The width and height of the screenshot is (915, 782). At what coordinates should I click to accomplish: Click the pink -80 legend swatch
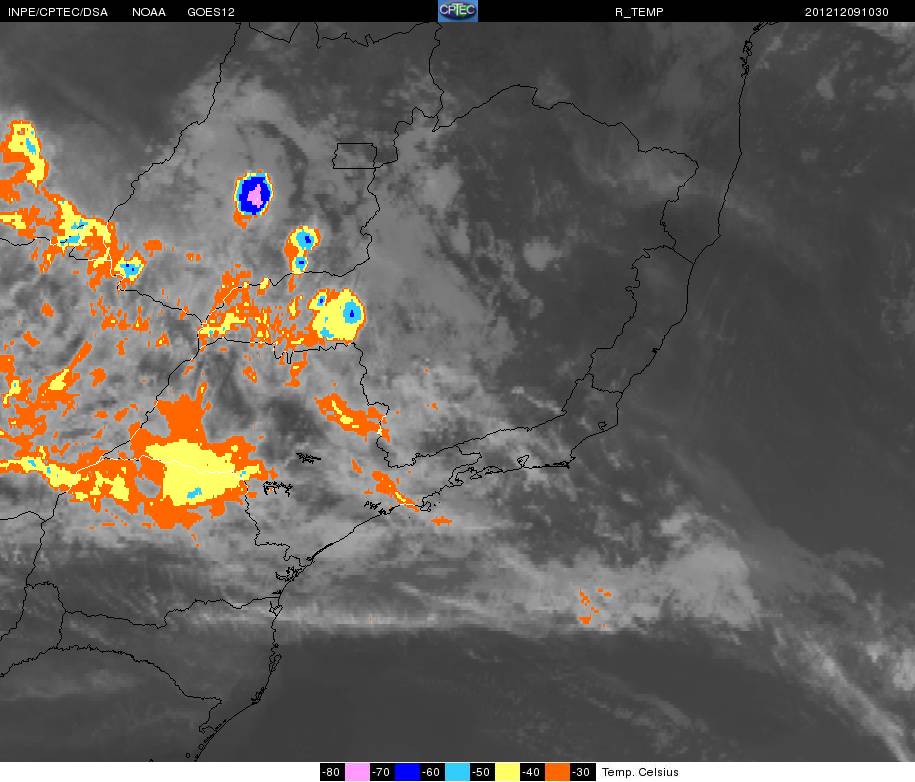[x=357, y=771]
